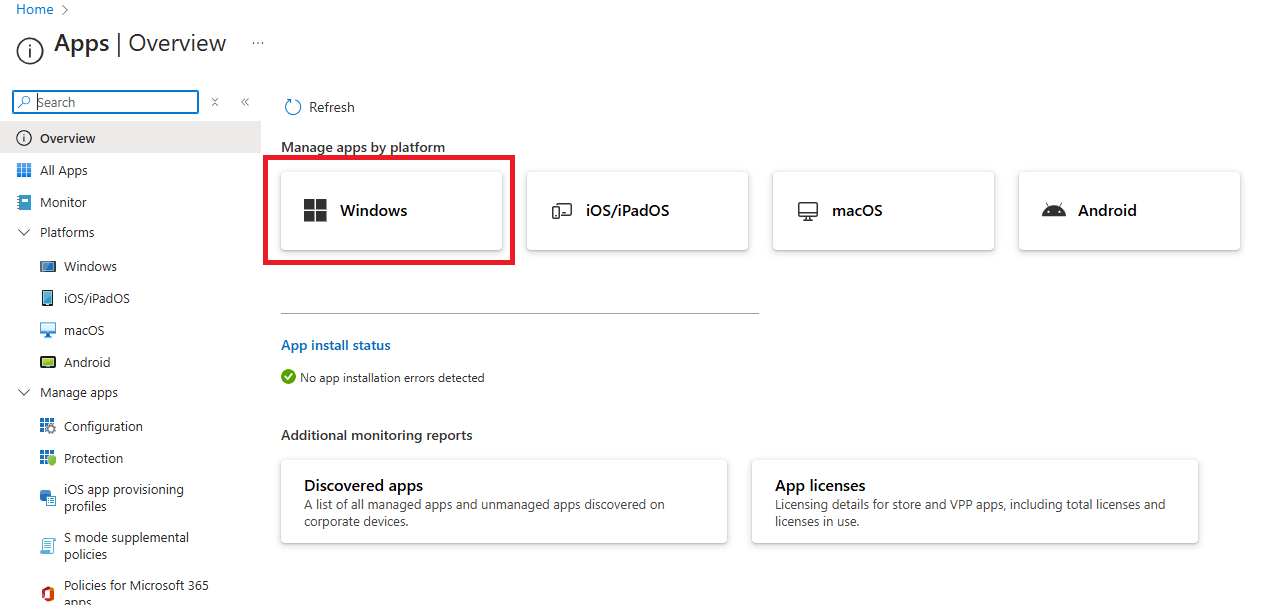Click the All Apps grid icon

tap(24, 170)
